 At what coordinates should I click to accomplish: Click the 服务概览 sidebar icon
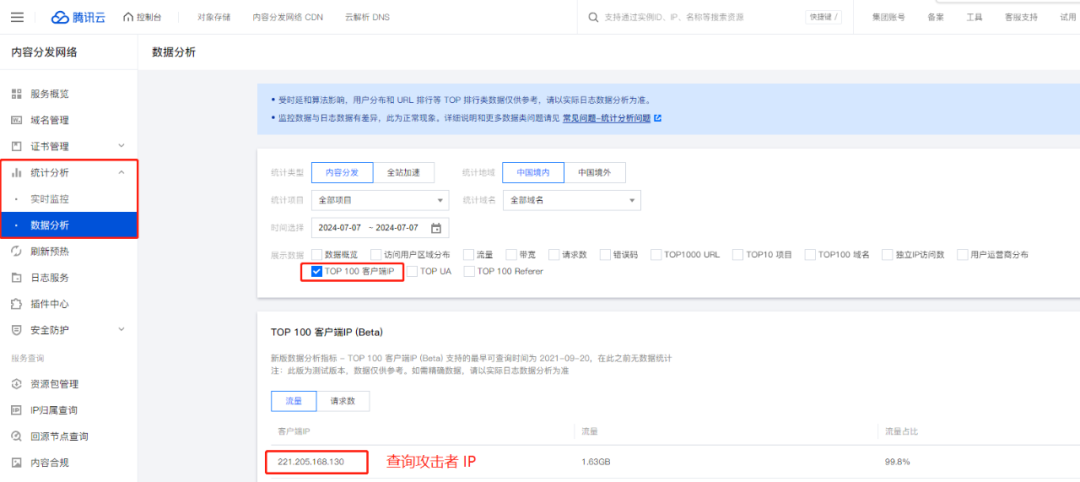pyautogui.click(x=16, y=94)
